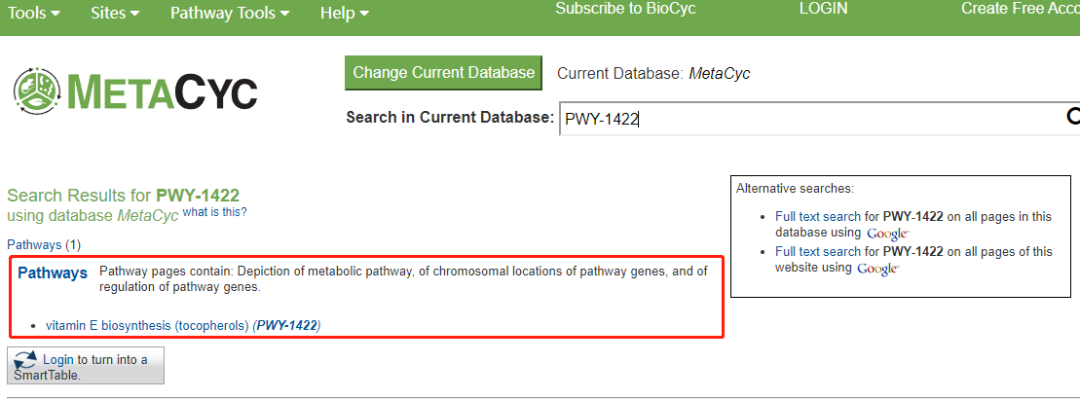The height and width of the screenshot is (400, 1080).
Task: Open the Tools dropdown menu
Action: (33, 13)
